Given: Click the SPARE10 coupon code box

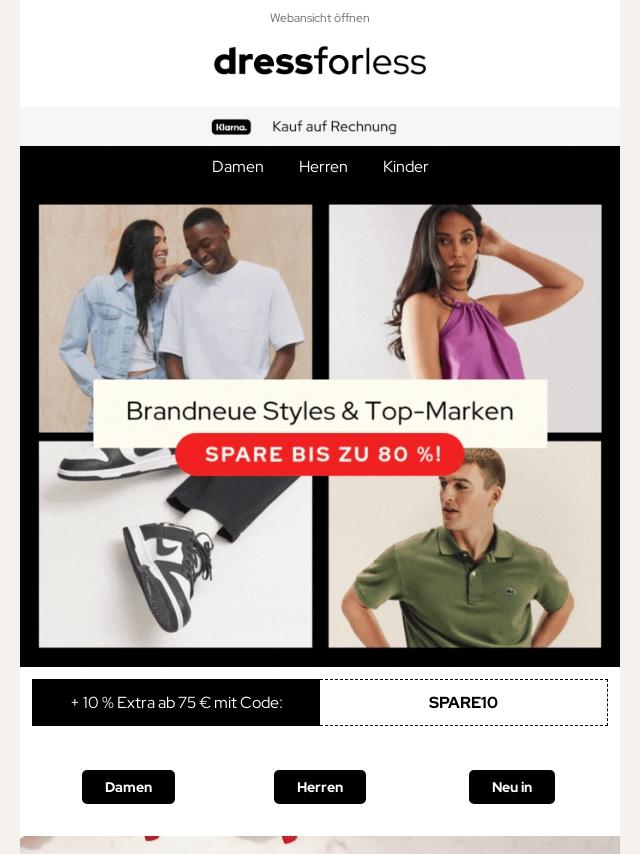Looking at the screenshot, I should [464, 702].
